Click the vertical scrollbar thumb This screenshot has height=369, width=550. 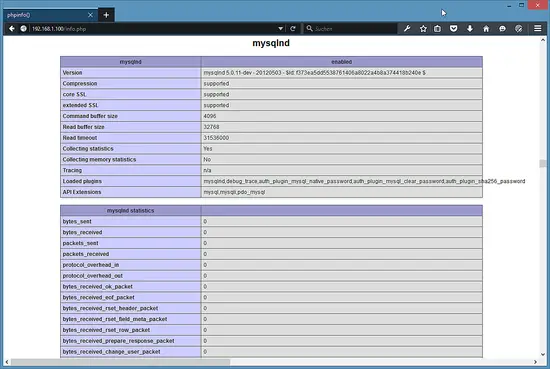543,163
